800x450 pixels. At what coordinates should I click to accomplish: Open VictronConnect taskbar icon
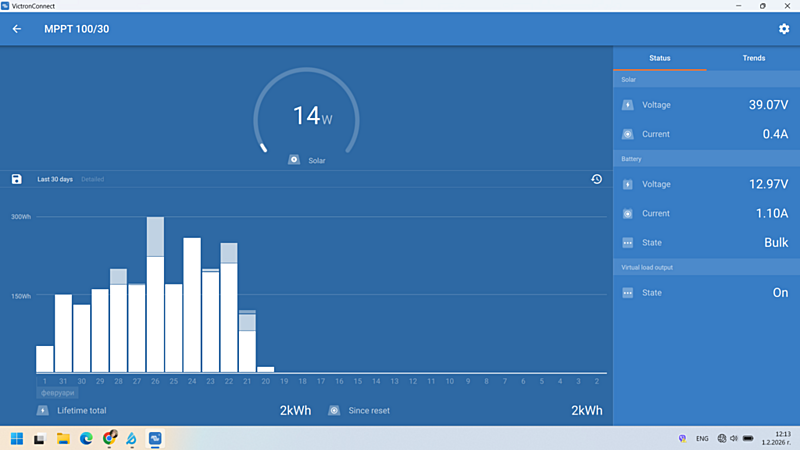155,439
